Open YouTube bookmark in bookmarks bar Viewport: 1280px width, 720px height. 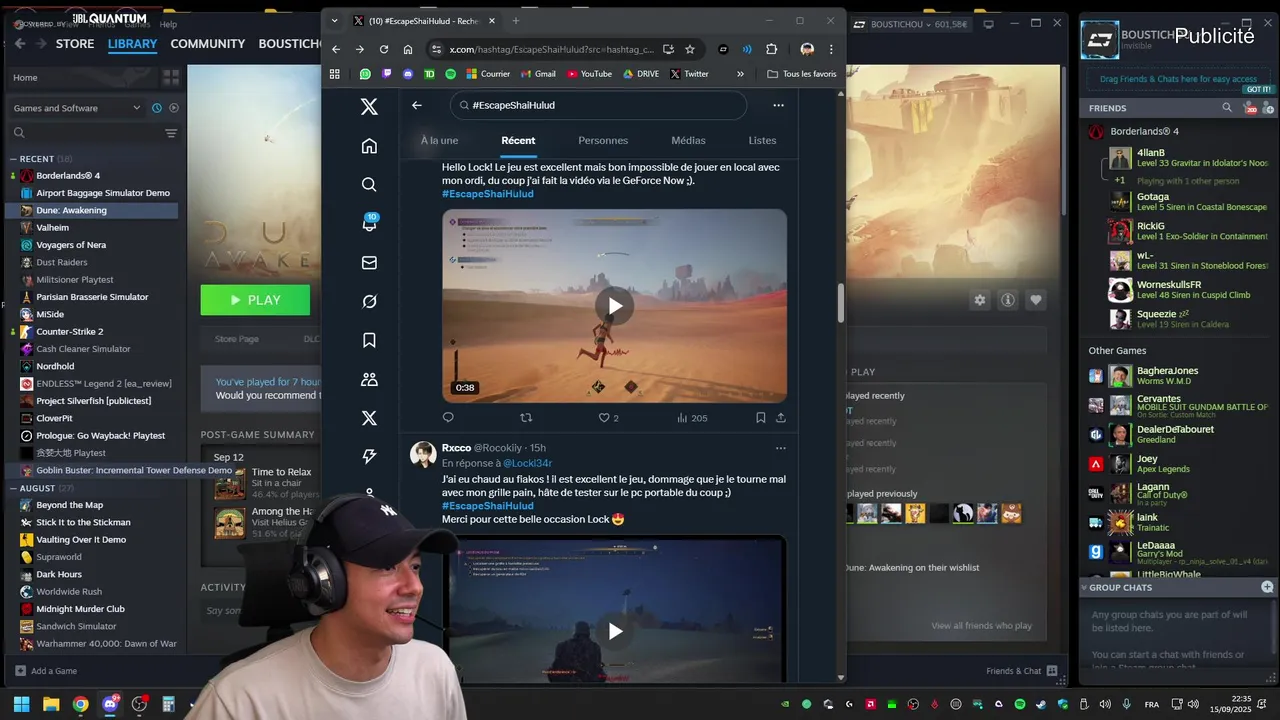[589, 74]
